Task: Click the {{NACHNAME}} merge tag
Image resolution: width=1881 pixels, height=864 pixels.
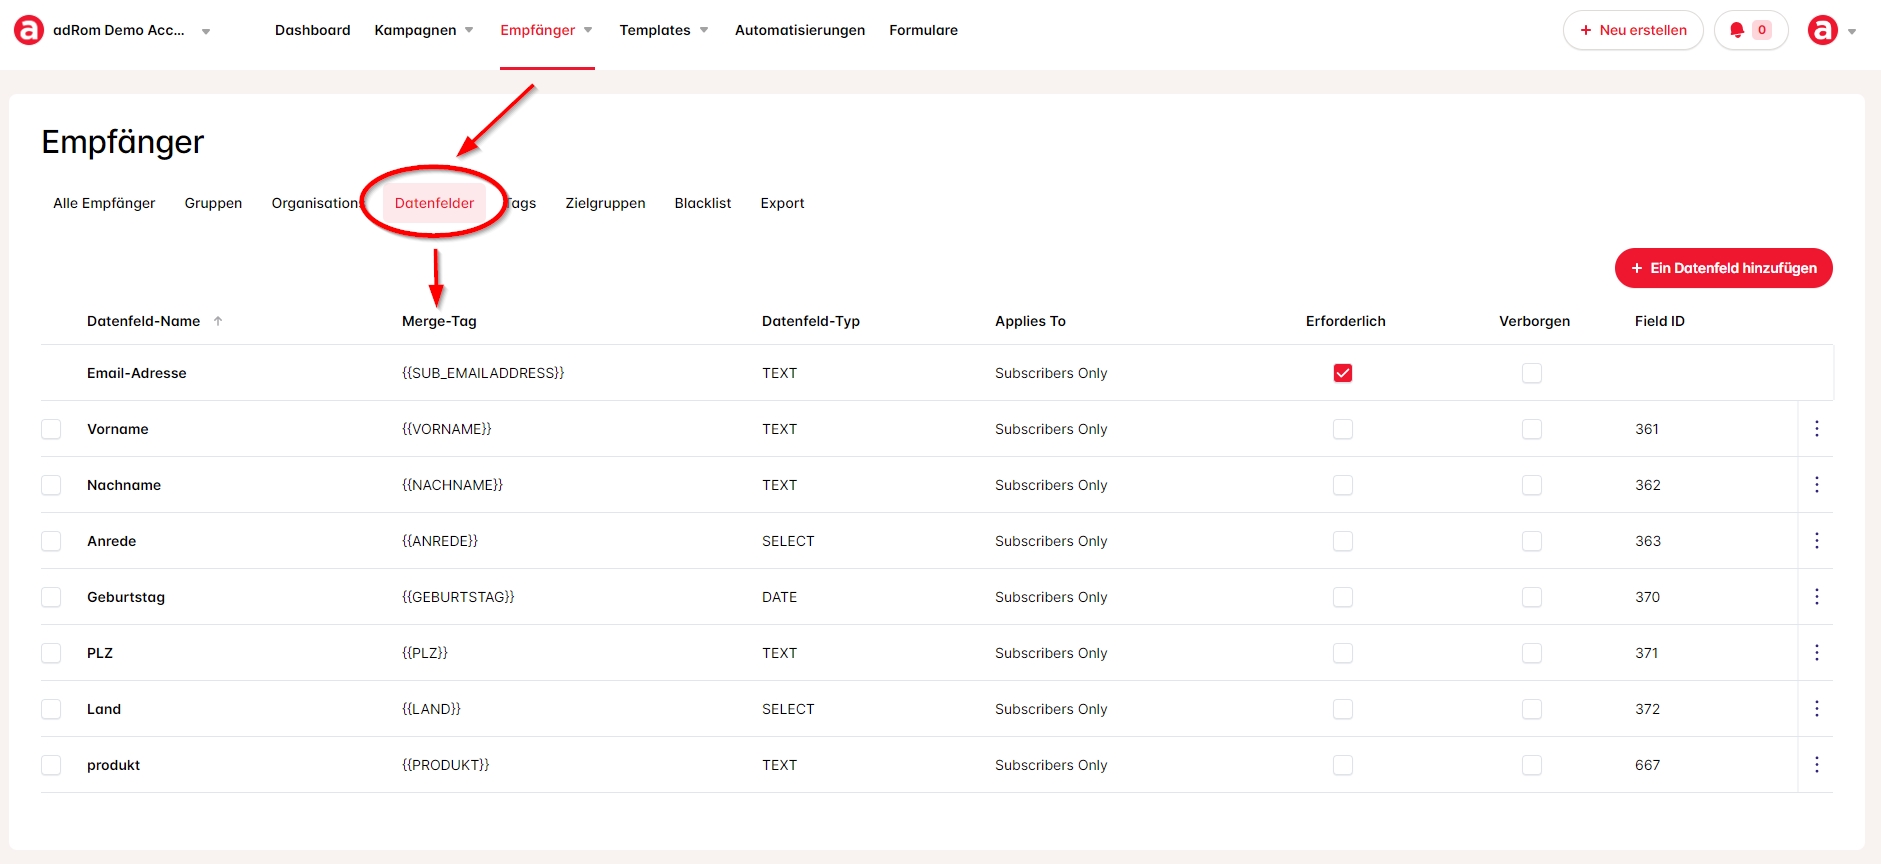Action: tap(452, 485)
